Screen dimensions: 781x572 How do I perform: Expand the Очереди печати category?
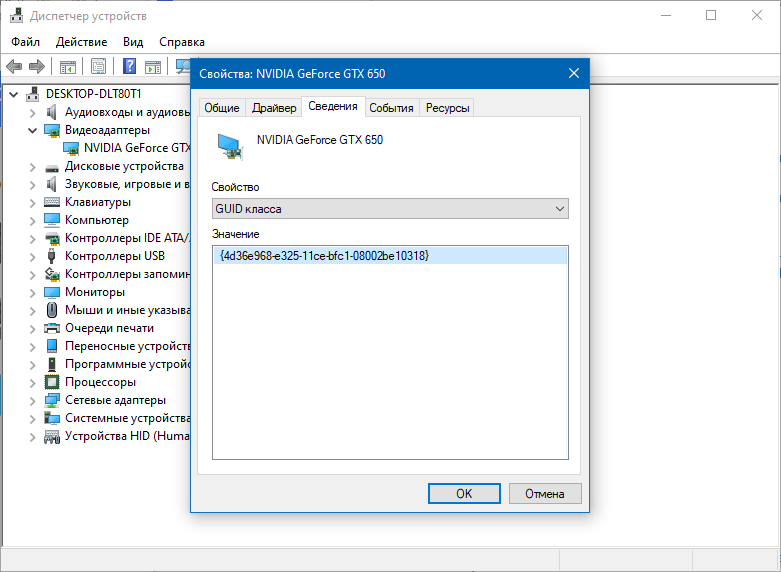[x=33, y=329]
